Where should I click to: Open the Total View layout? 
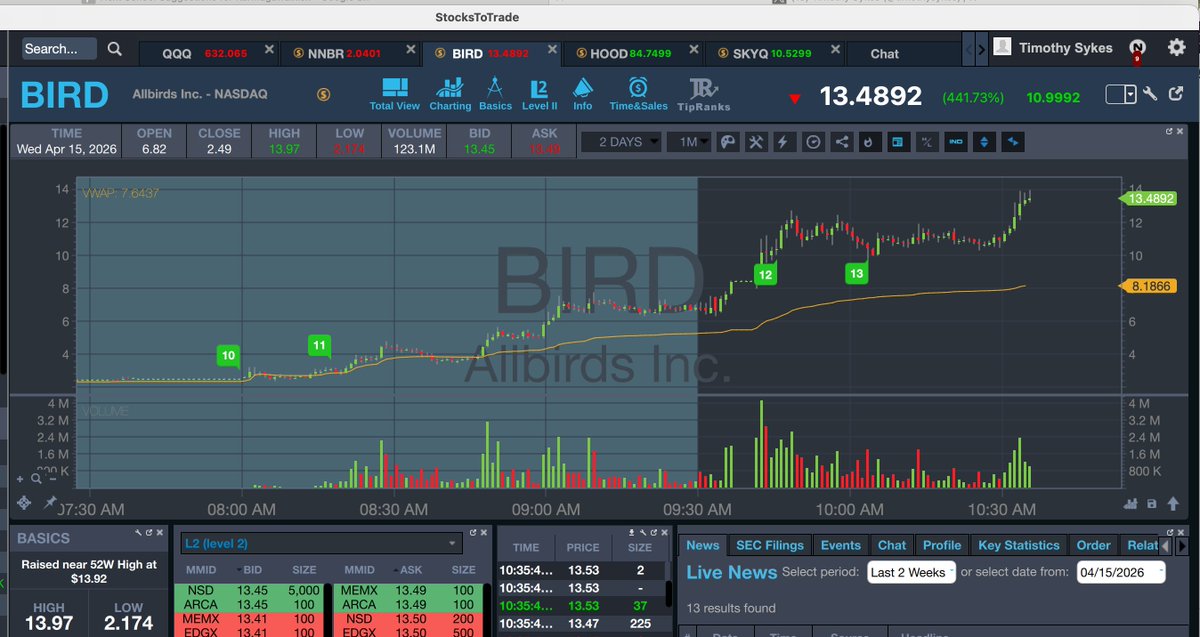[394, 95]
